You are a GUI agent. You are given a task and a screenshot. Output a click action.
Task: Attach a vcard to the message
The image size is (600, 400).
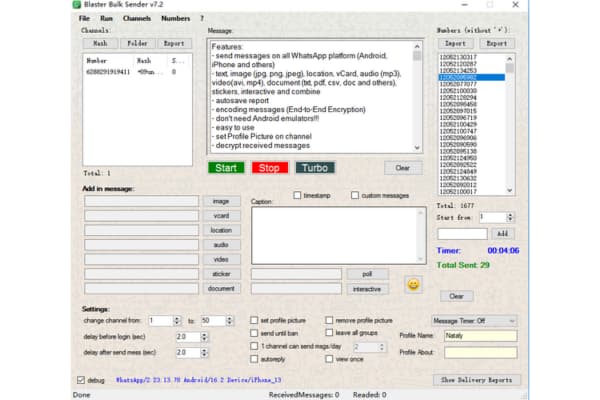[x=222, y=215]
